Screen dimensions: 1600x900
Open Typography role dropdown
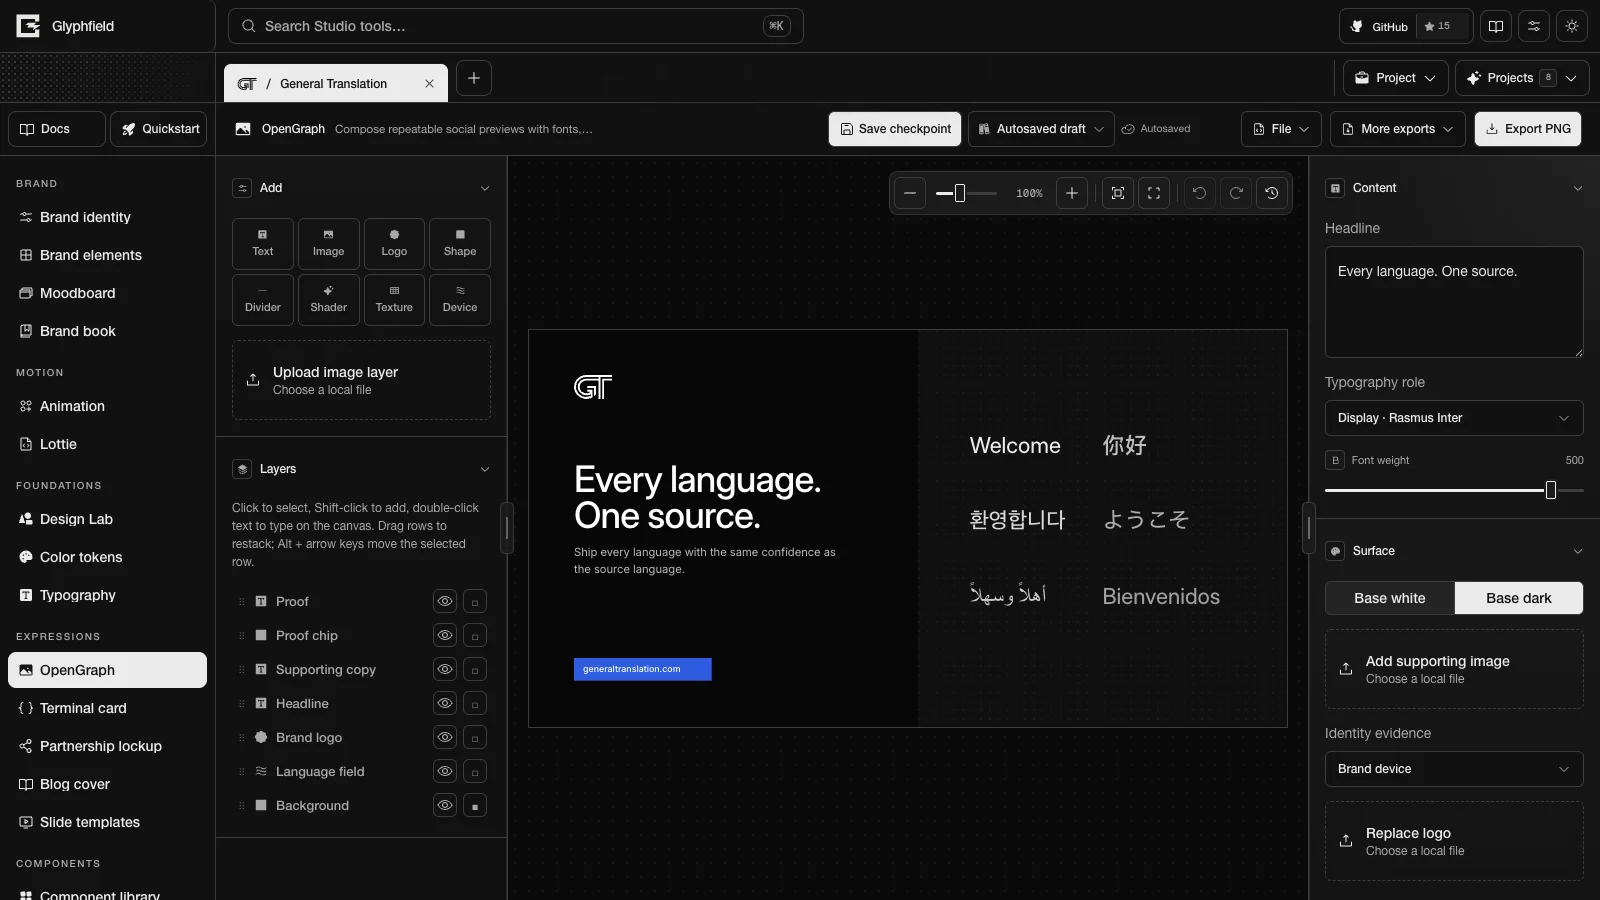1454,418
